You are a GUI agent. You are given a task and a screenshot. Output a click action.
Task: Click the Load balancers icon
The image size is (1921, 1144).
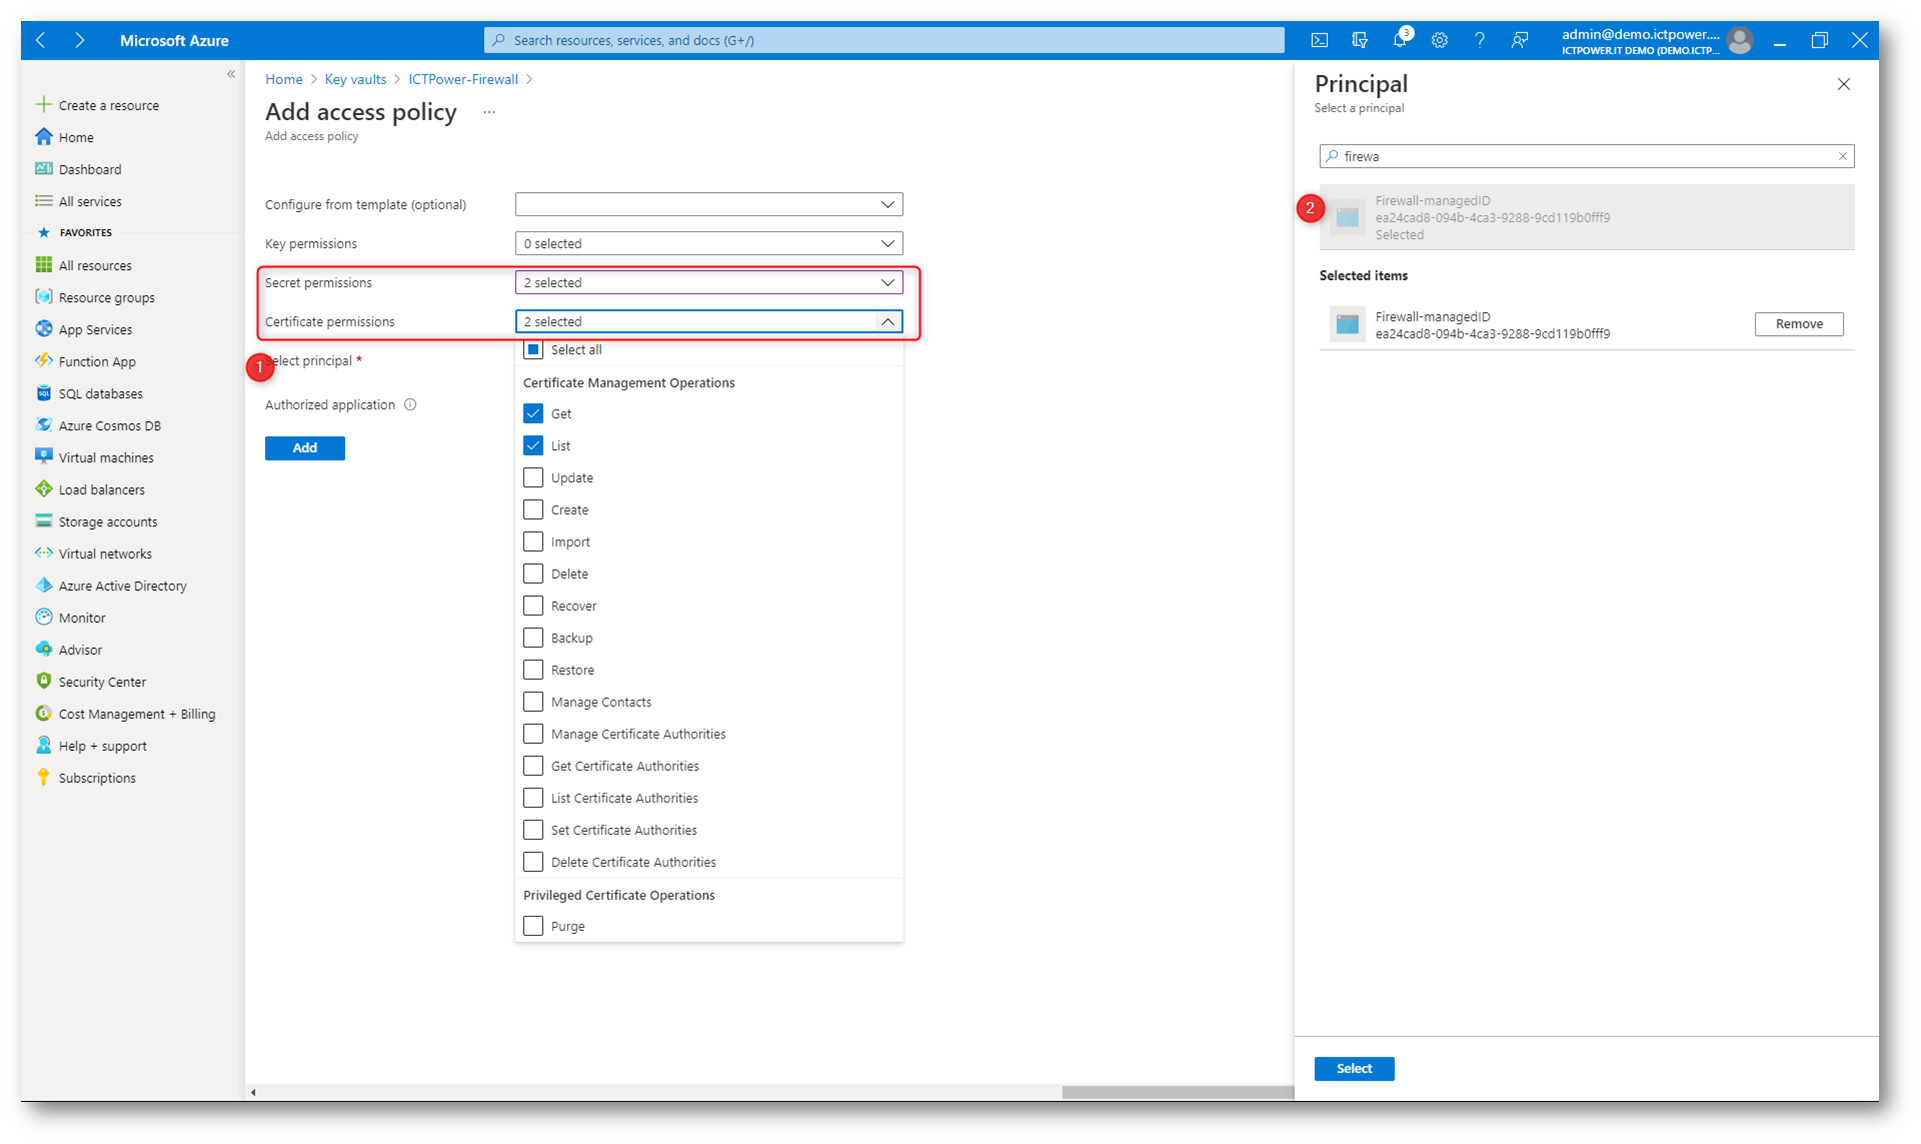click(x=43, y=488)
